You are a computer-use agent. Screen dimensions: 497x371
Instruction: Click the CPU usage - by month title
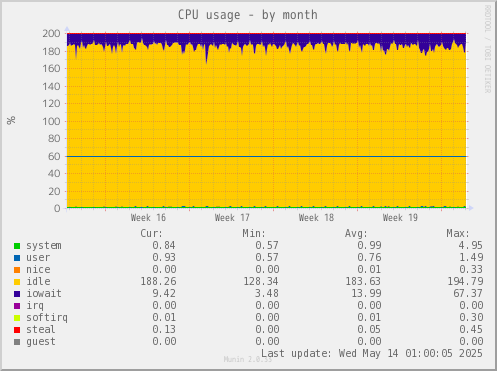pos(248,15)
